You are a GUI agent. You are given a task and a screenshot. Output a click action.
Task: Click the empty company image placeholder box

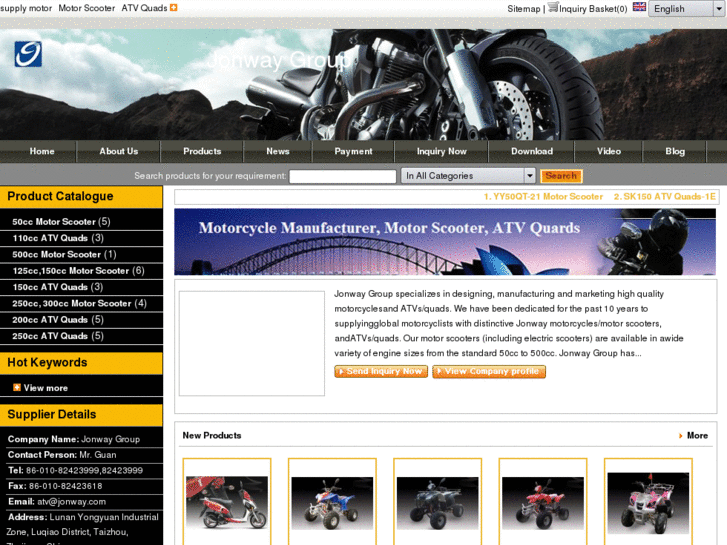coord(252,343)
